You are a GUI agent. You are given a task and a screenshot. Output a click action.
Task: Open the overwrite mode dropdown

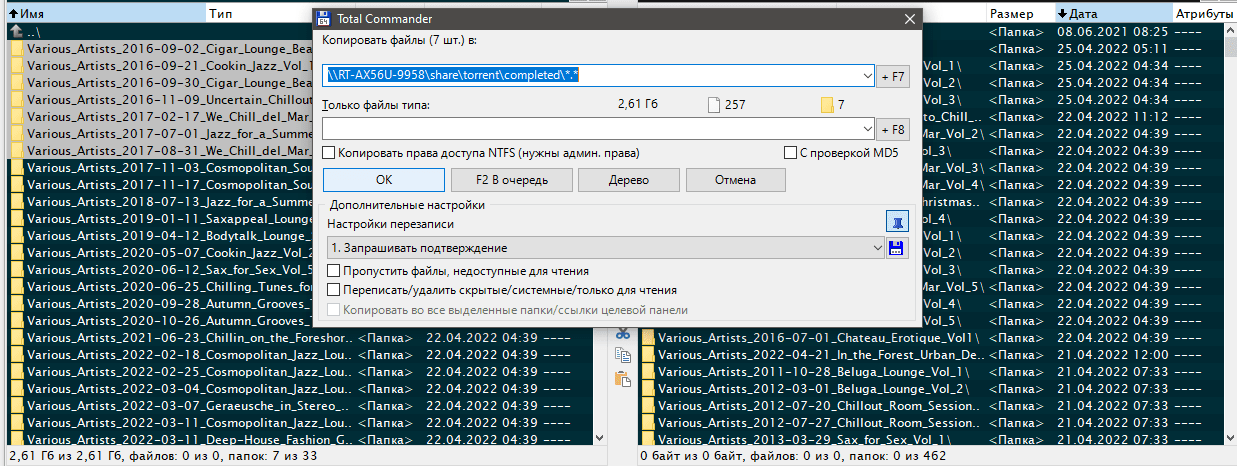(x=877, y=248)
